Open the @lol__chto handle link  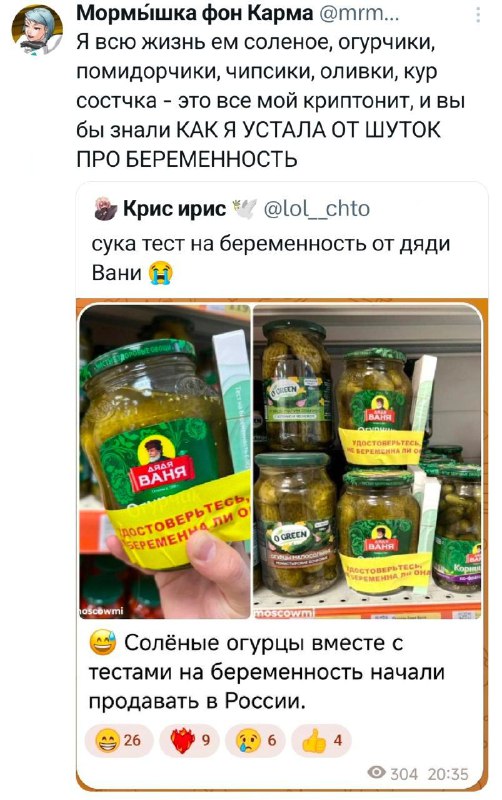click(316, 209)
